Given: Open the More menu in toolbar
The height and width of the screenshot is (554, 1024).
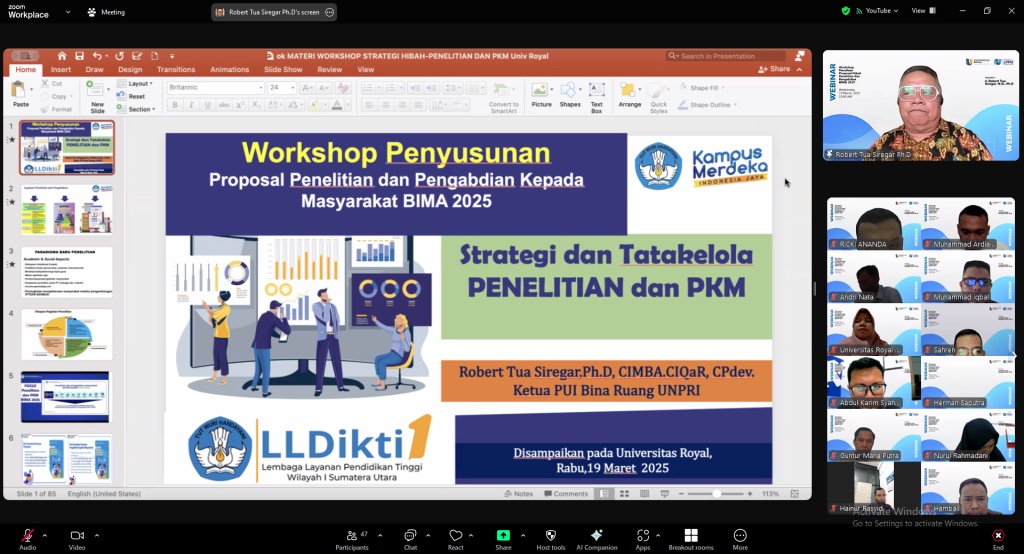Looking at the screenshot, I should 740,537.
